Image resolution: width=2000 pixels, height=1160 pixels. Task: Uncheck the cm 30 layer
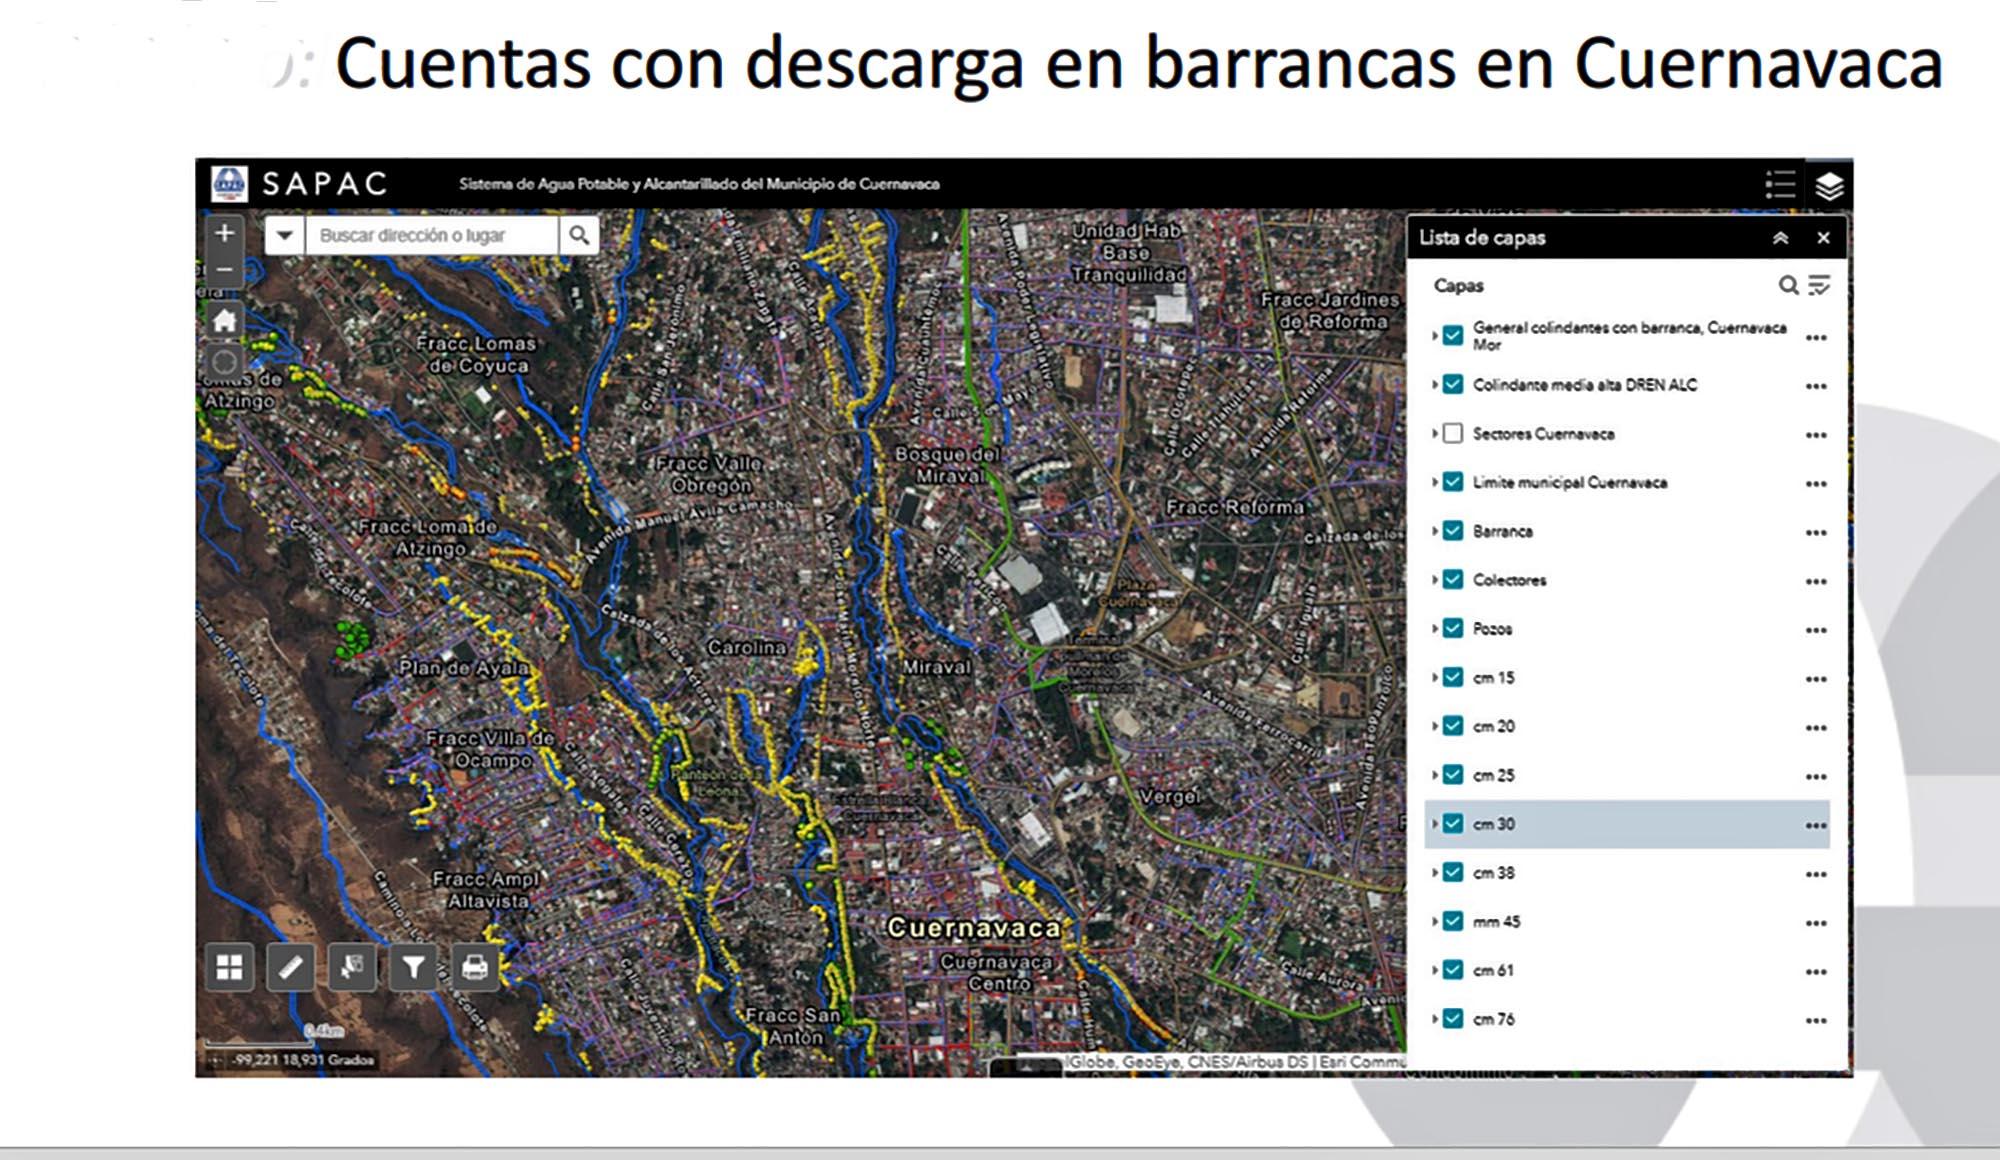pos(1453,824)
